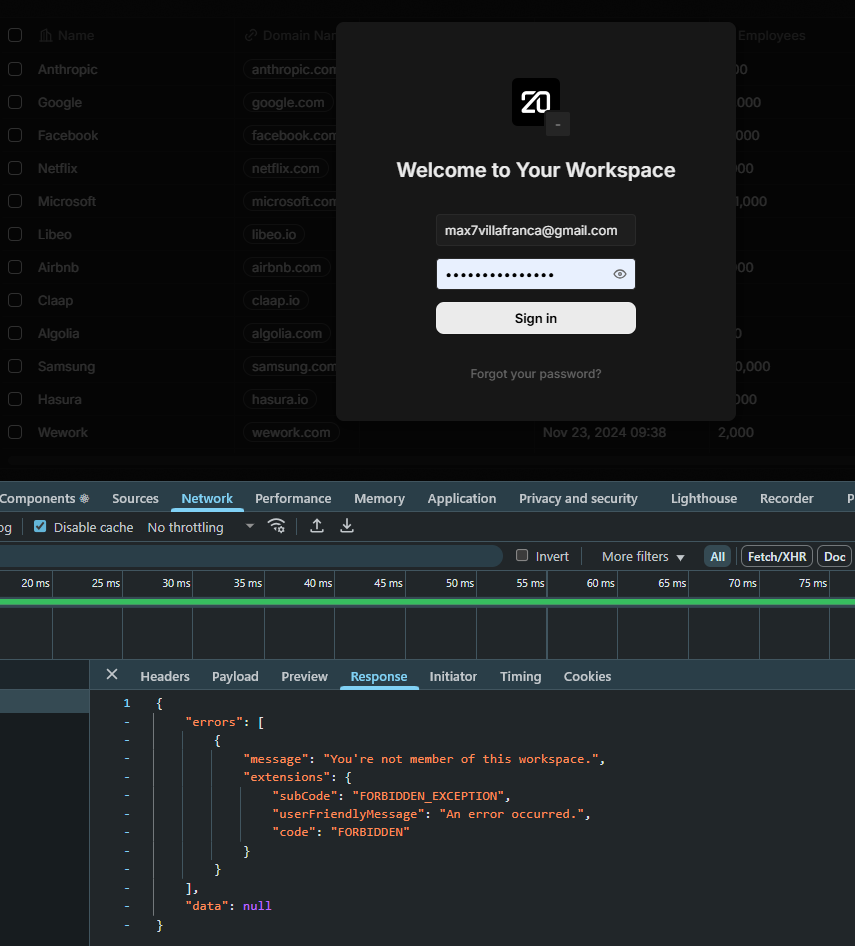The height and width of the screenshot is (946, 855).
Task: Open the Performance tab
Action: pyautogui.click(x=293, y=498)
